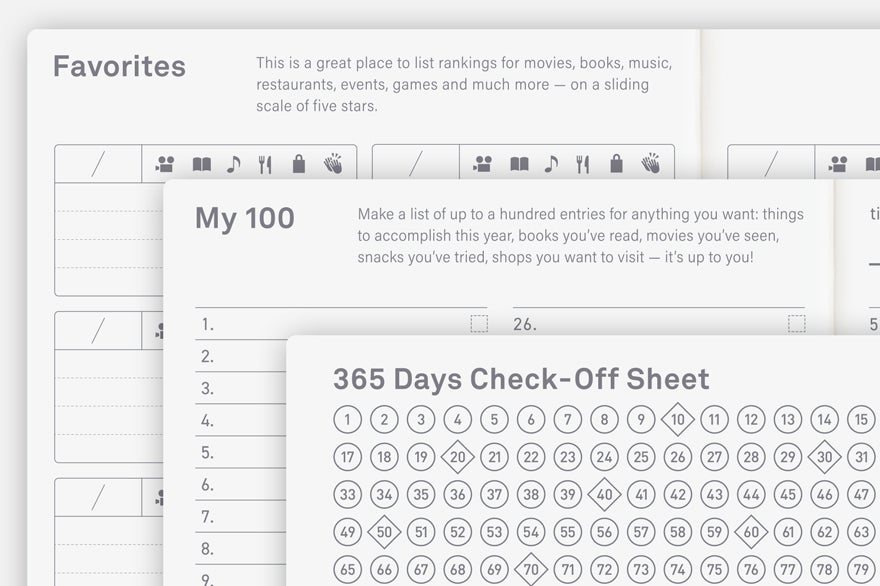Viewport: 880px width, 586px height.
Task: Check off the day 73 circle
Action: (641, 569)
